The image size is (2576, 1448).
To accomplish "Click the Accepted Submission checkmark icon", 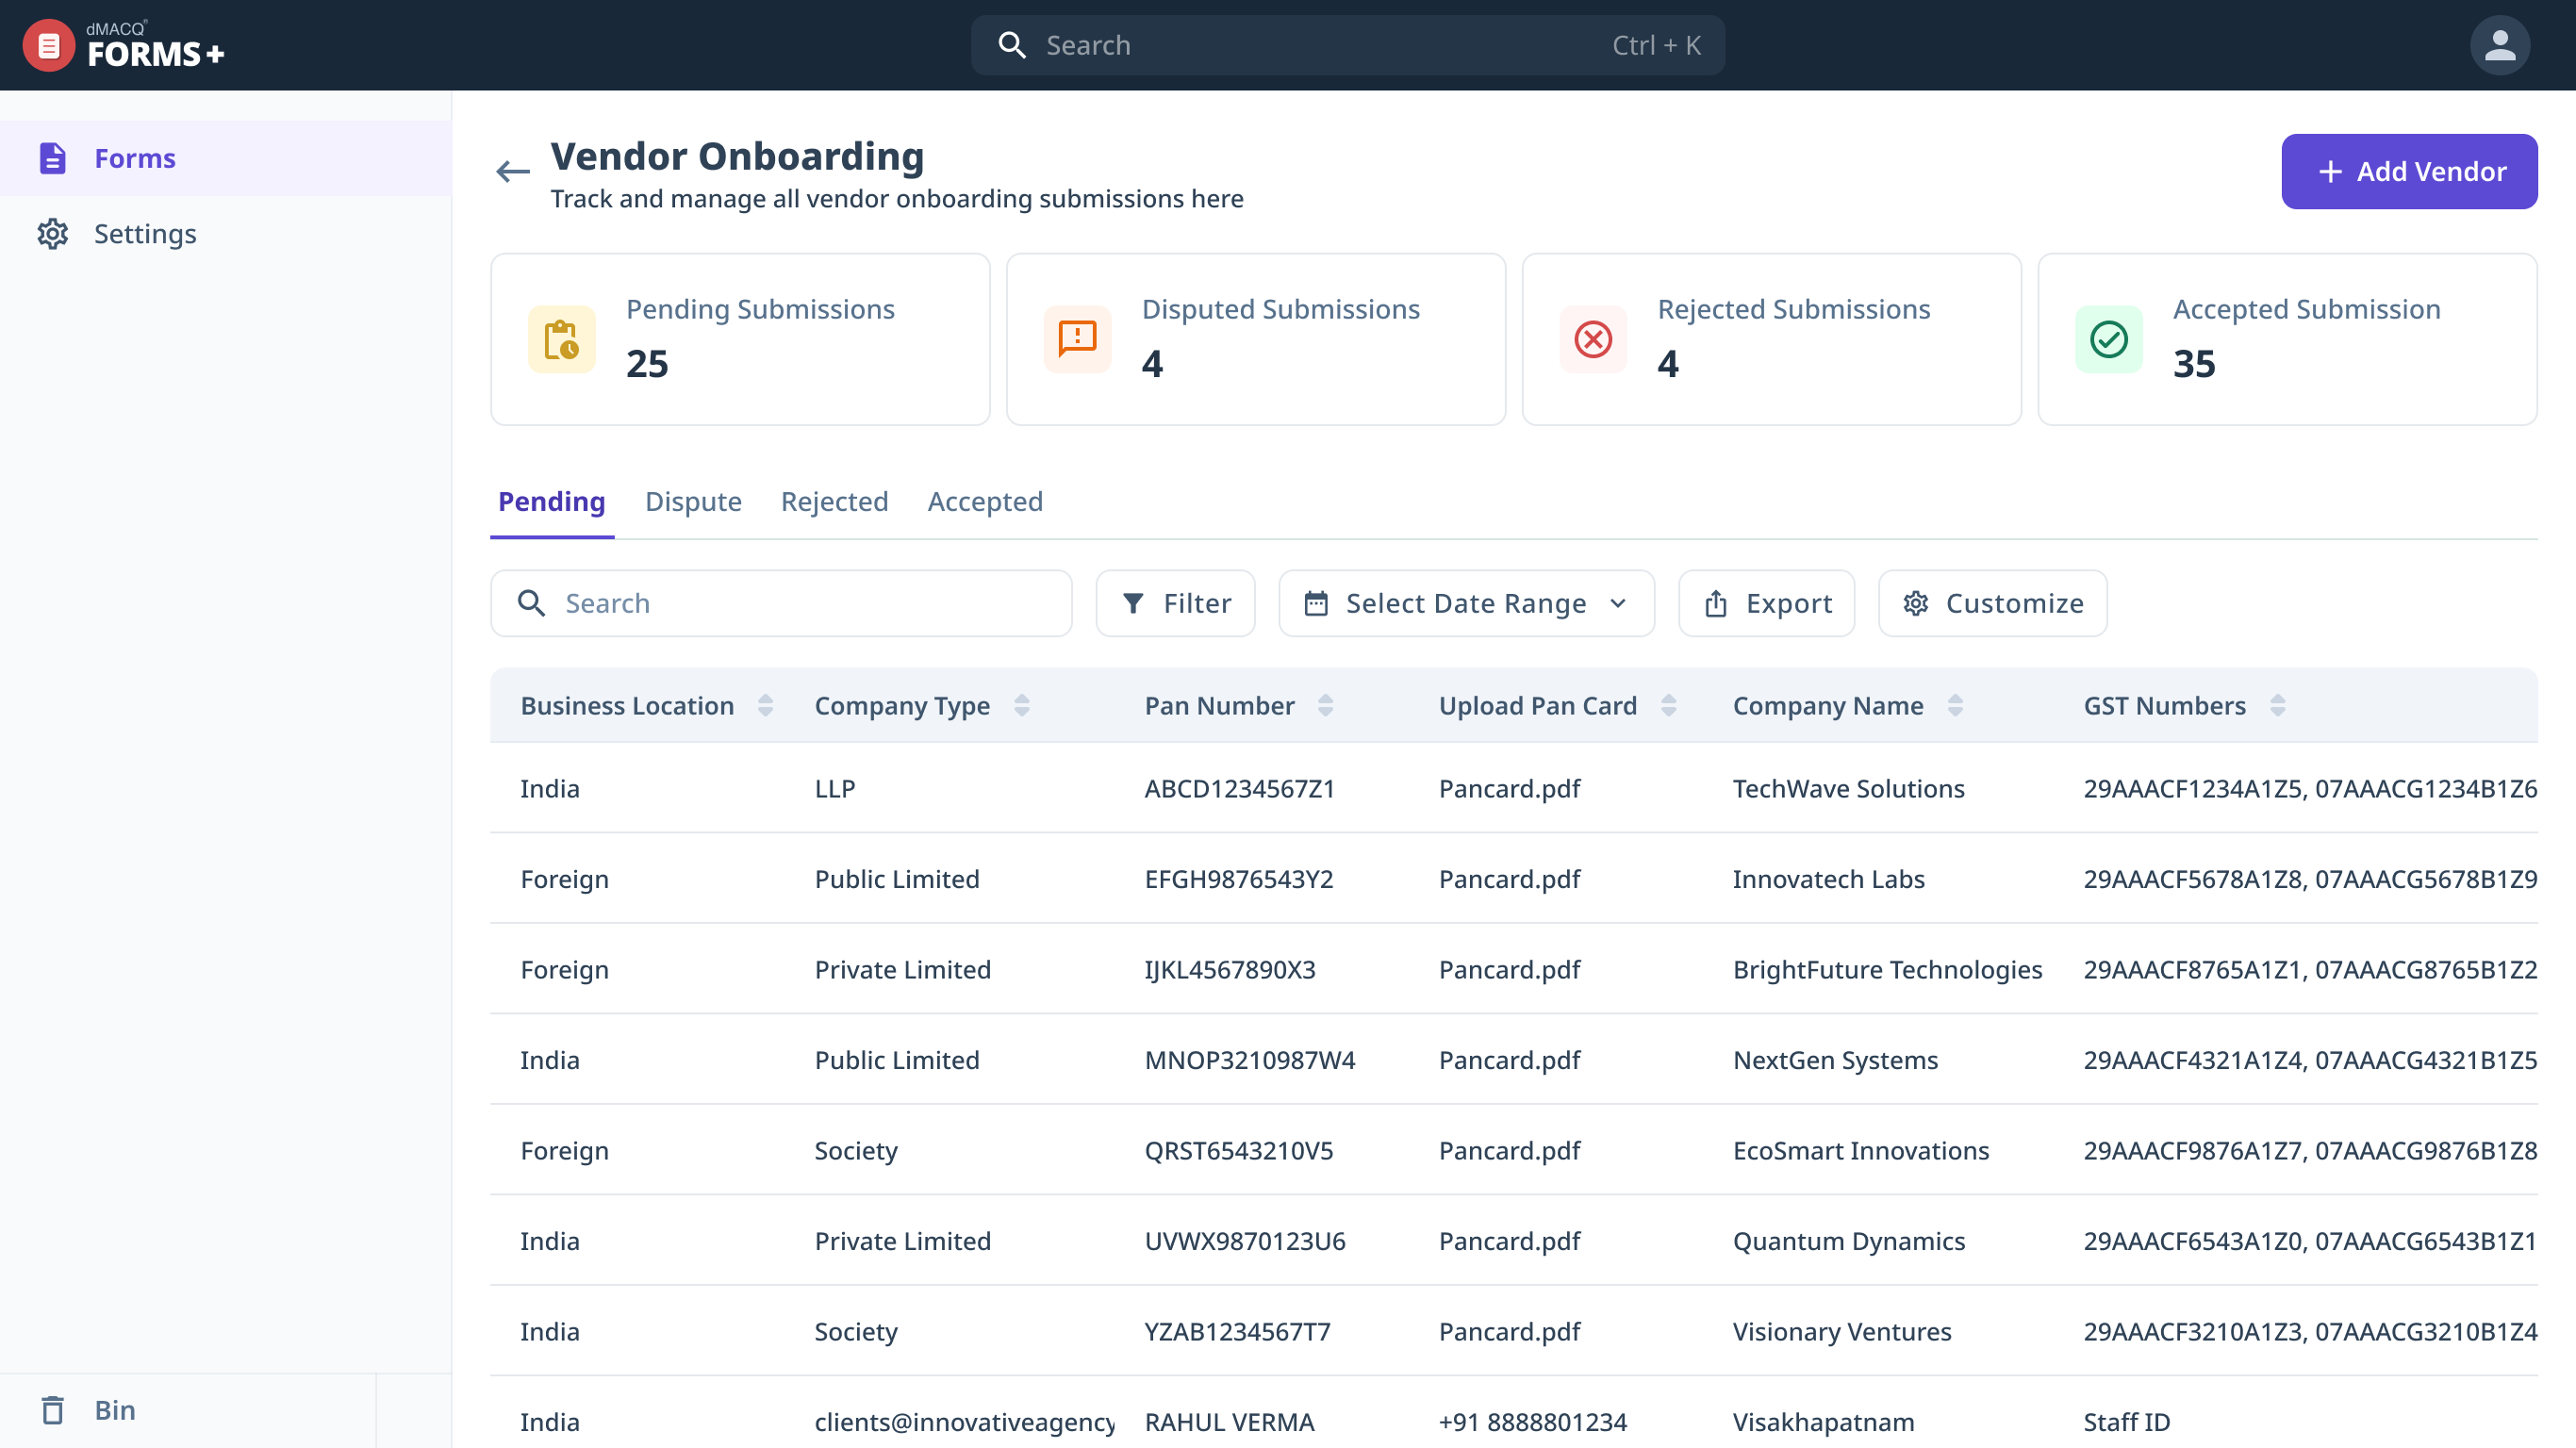I will (2109, 339).
